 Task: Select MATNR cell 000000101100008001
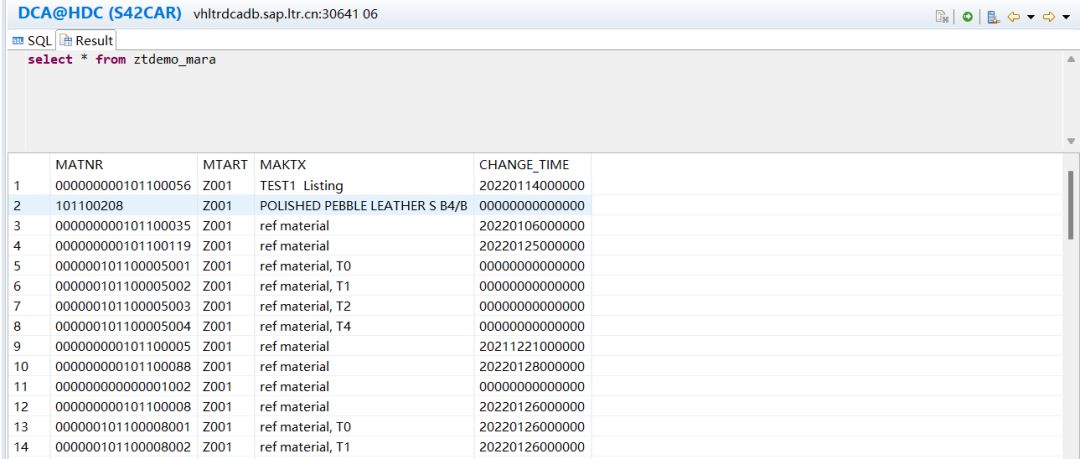[124, 427]
